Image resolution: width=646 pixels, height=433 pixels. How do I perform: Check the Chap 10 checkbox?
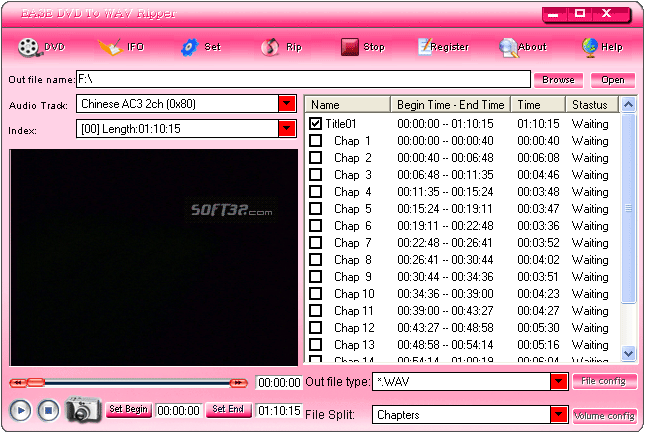coord(316,293)
